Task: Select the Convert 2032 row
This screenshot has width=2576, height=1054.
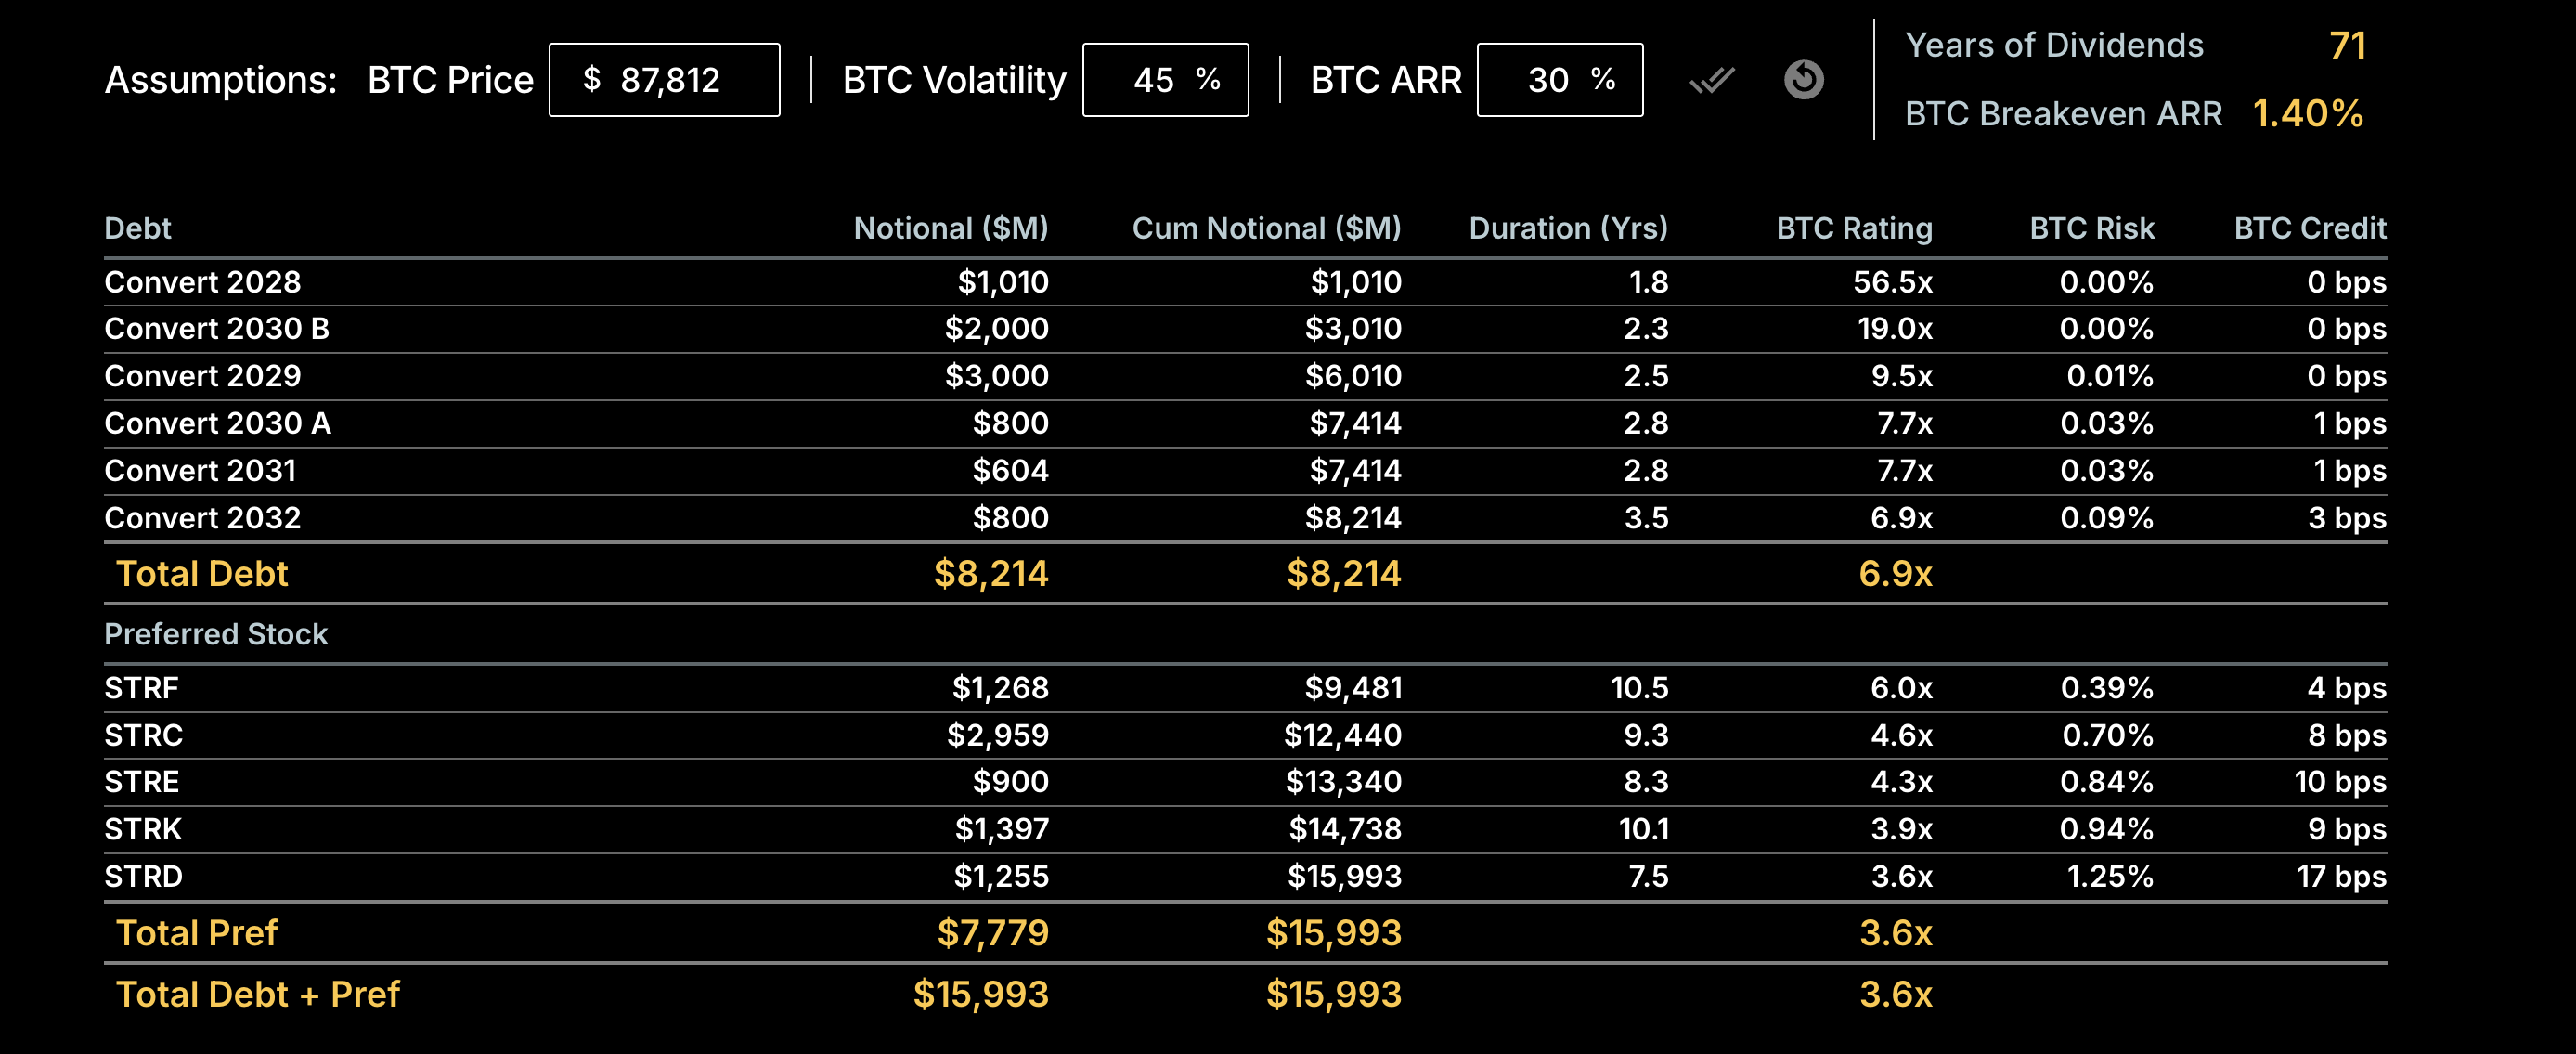Action: click(x=203, y=518)
